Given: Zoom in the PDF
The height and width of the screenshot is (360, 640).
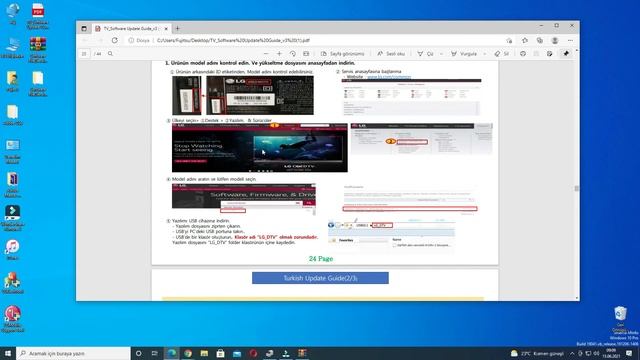Looking at the screenshot, I should coord(279,53).
